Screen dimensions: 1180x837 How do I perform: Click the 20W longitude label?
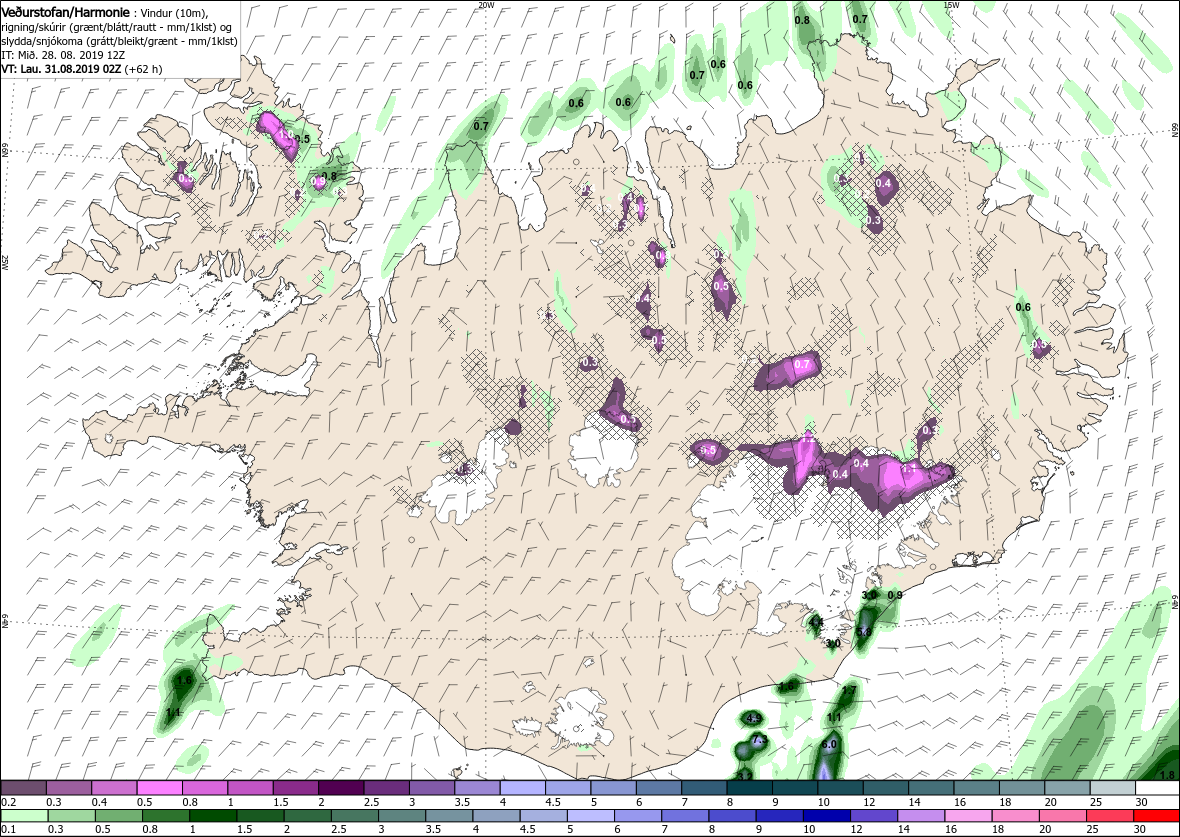pyautogui.click(x=487, y=5)
